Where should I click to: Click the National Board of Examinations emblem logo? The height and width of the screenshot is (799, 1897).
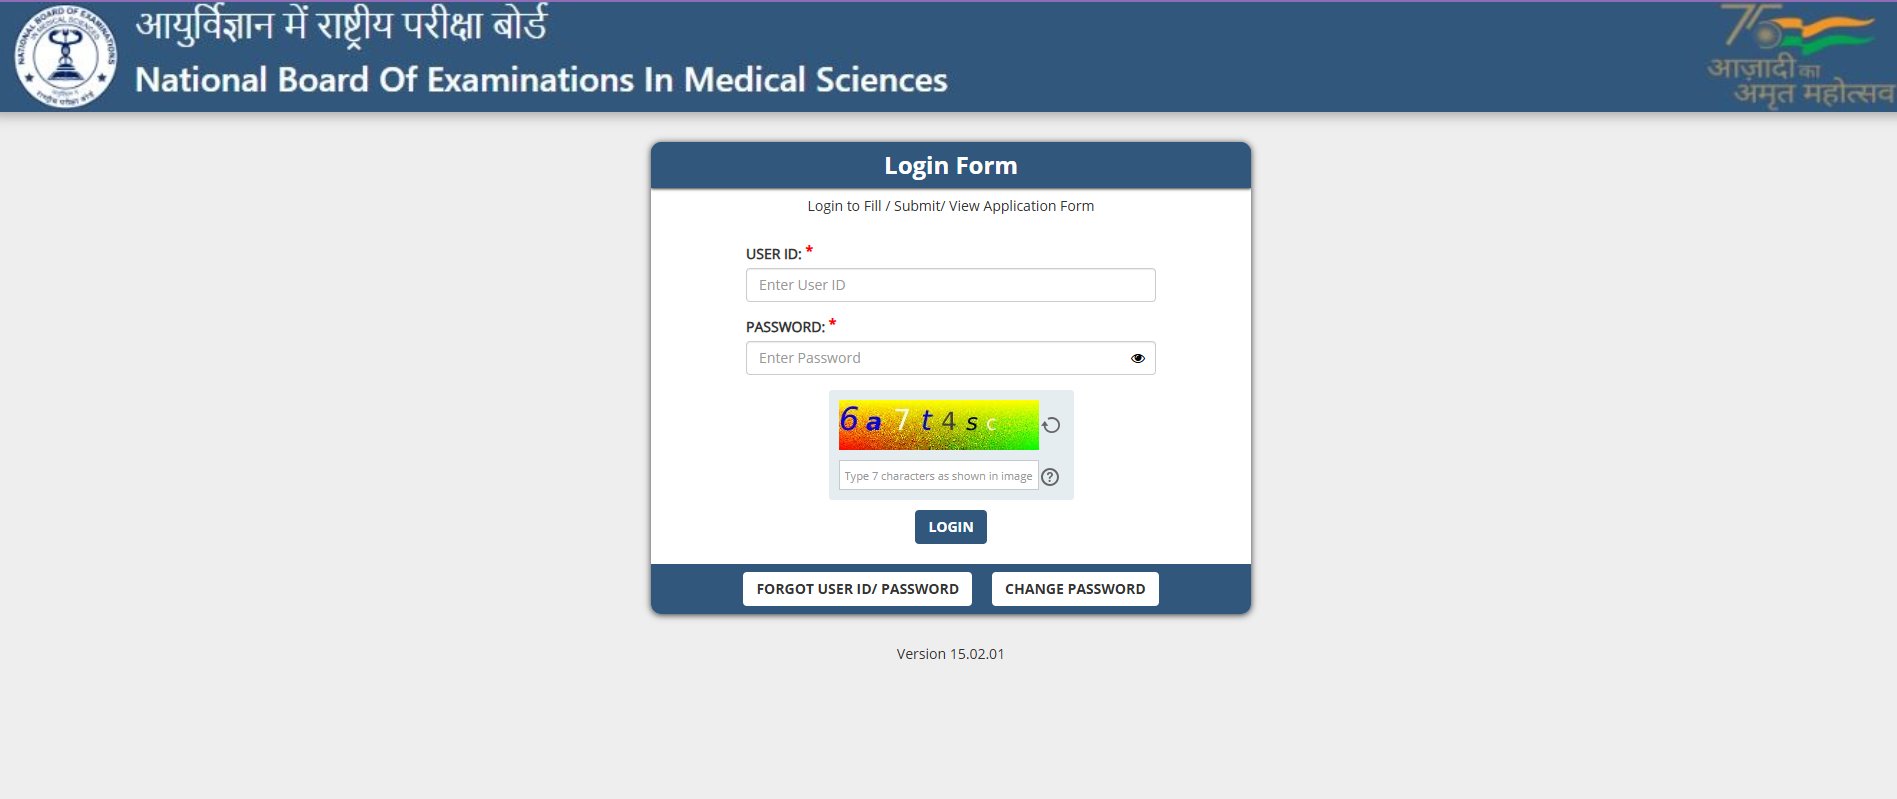[x=65, y=56]
